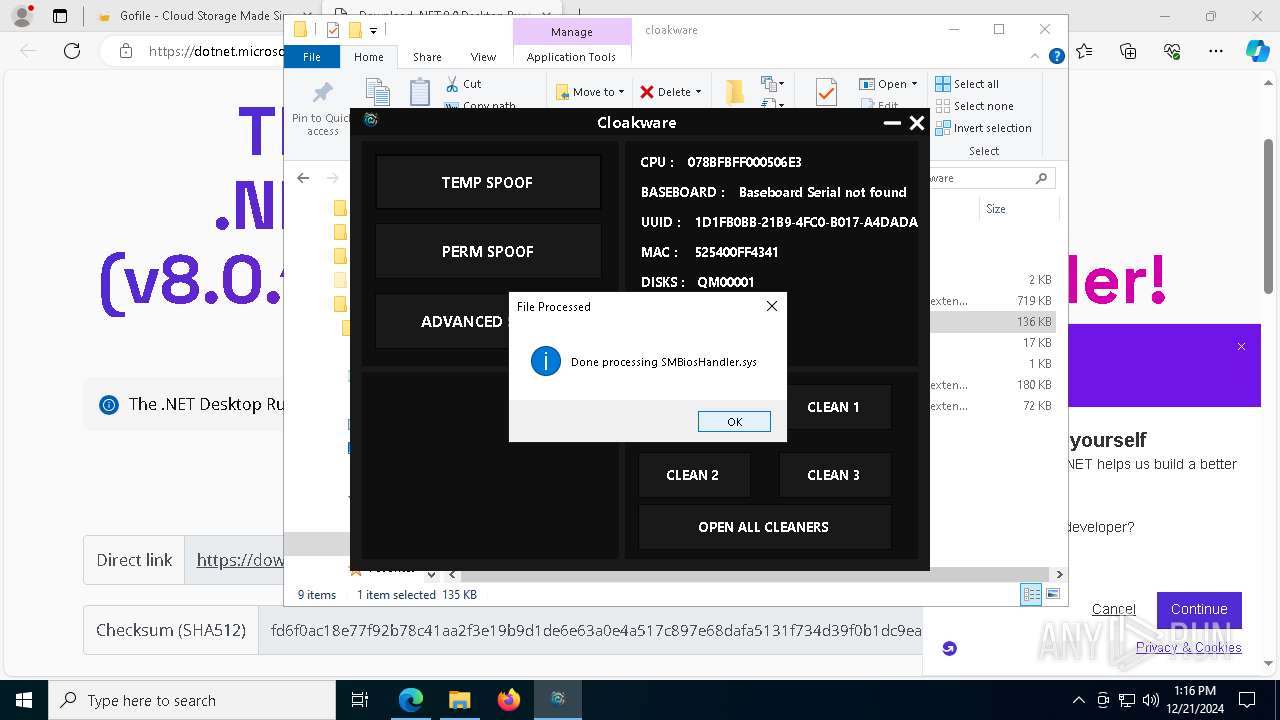This screenshot has height=720, width=1280.
Task: Open File Explorer from taskbar
Action: 459,700
